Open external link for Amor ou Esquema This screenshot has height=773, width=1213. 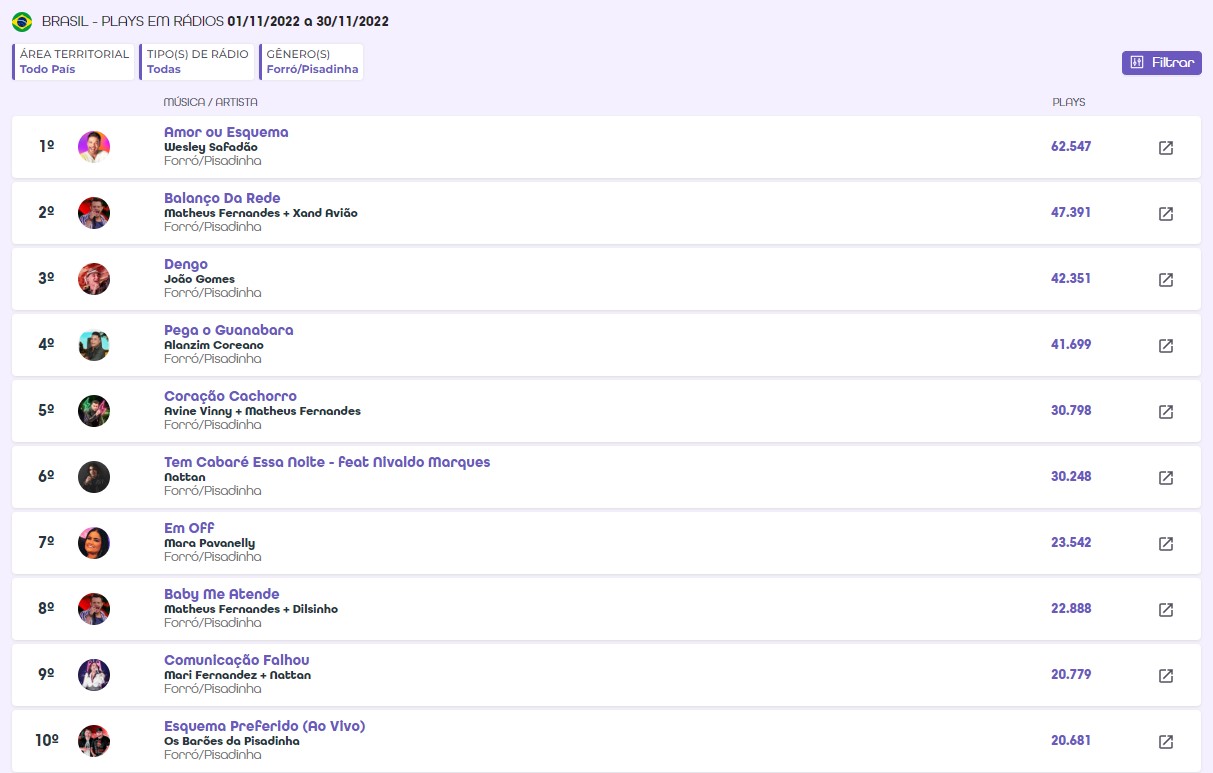[x=1165, y=148]
